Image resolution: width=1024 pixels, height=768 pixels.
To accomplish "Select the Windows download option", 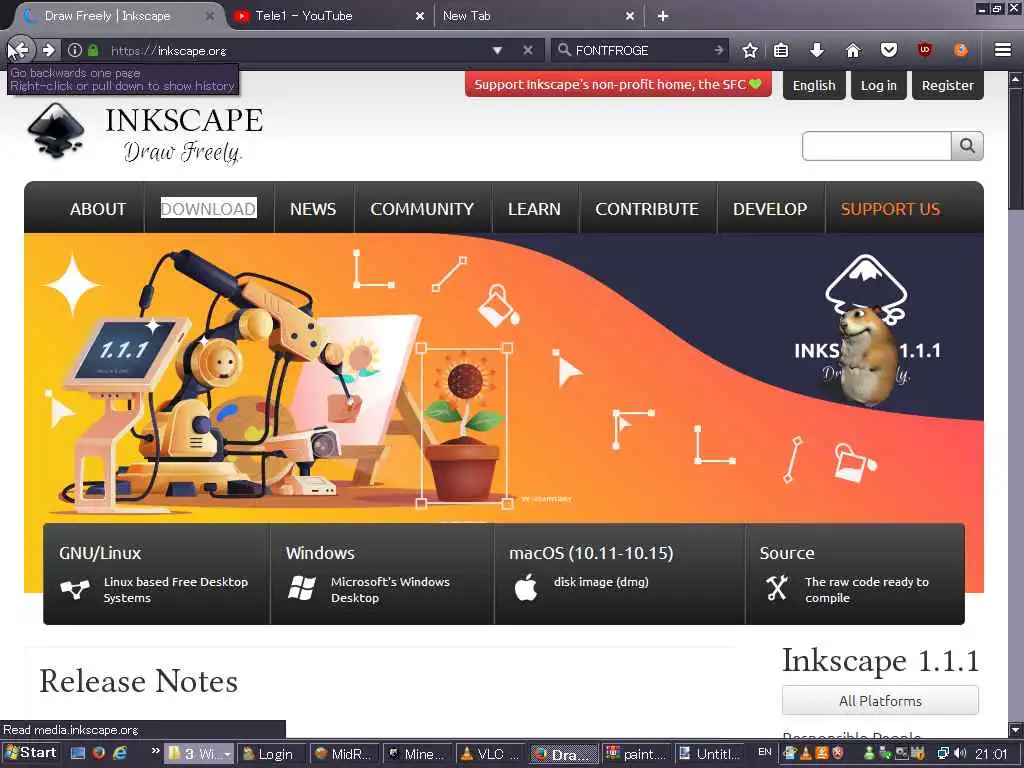I will click(x=382, y=574).
